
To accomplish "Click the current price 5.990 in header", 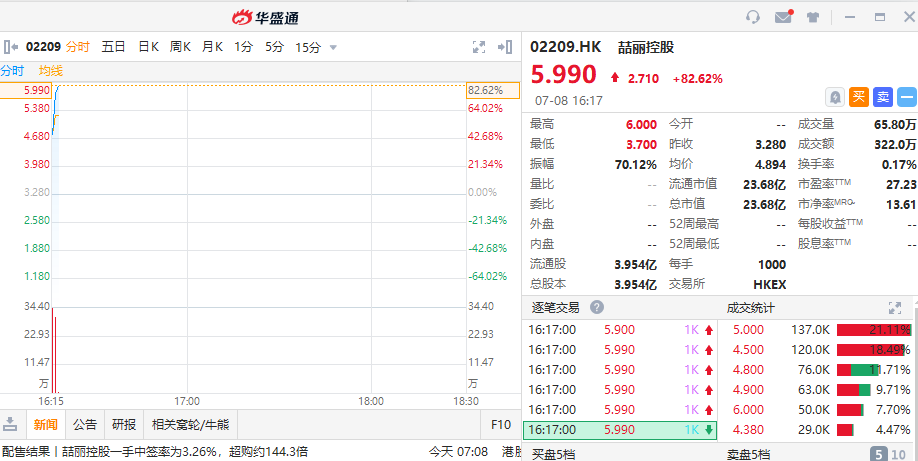I will (563, 75).
